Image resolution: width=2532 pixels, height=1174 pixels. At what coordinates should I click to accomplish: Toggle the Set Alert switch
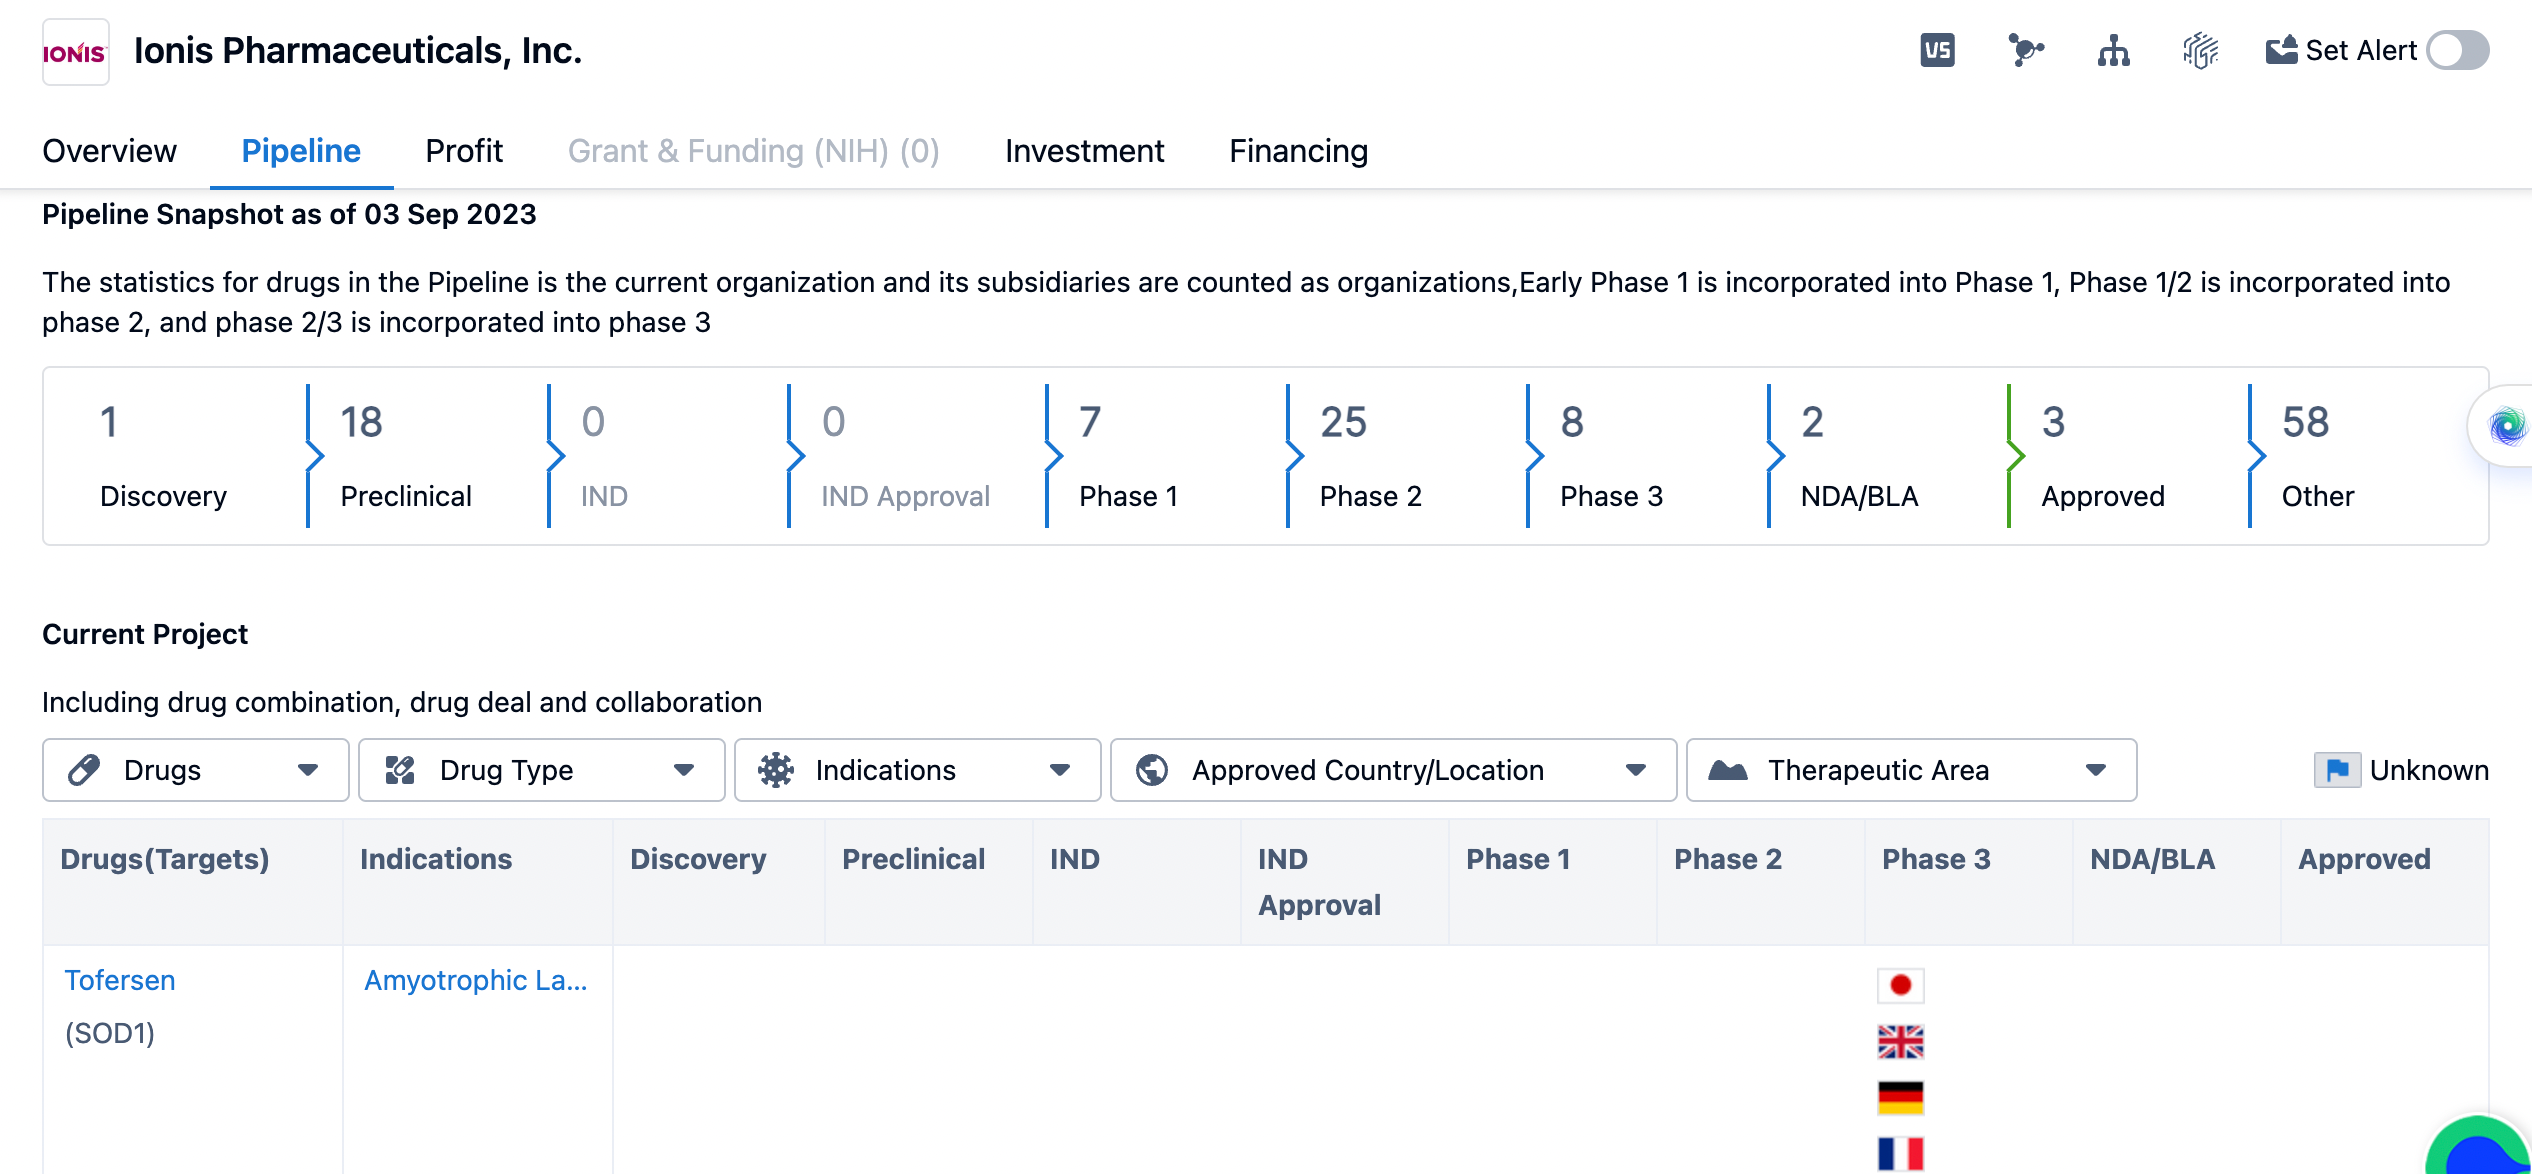[x=2458, y=50]
